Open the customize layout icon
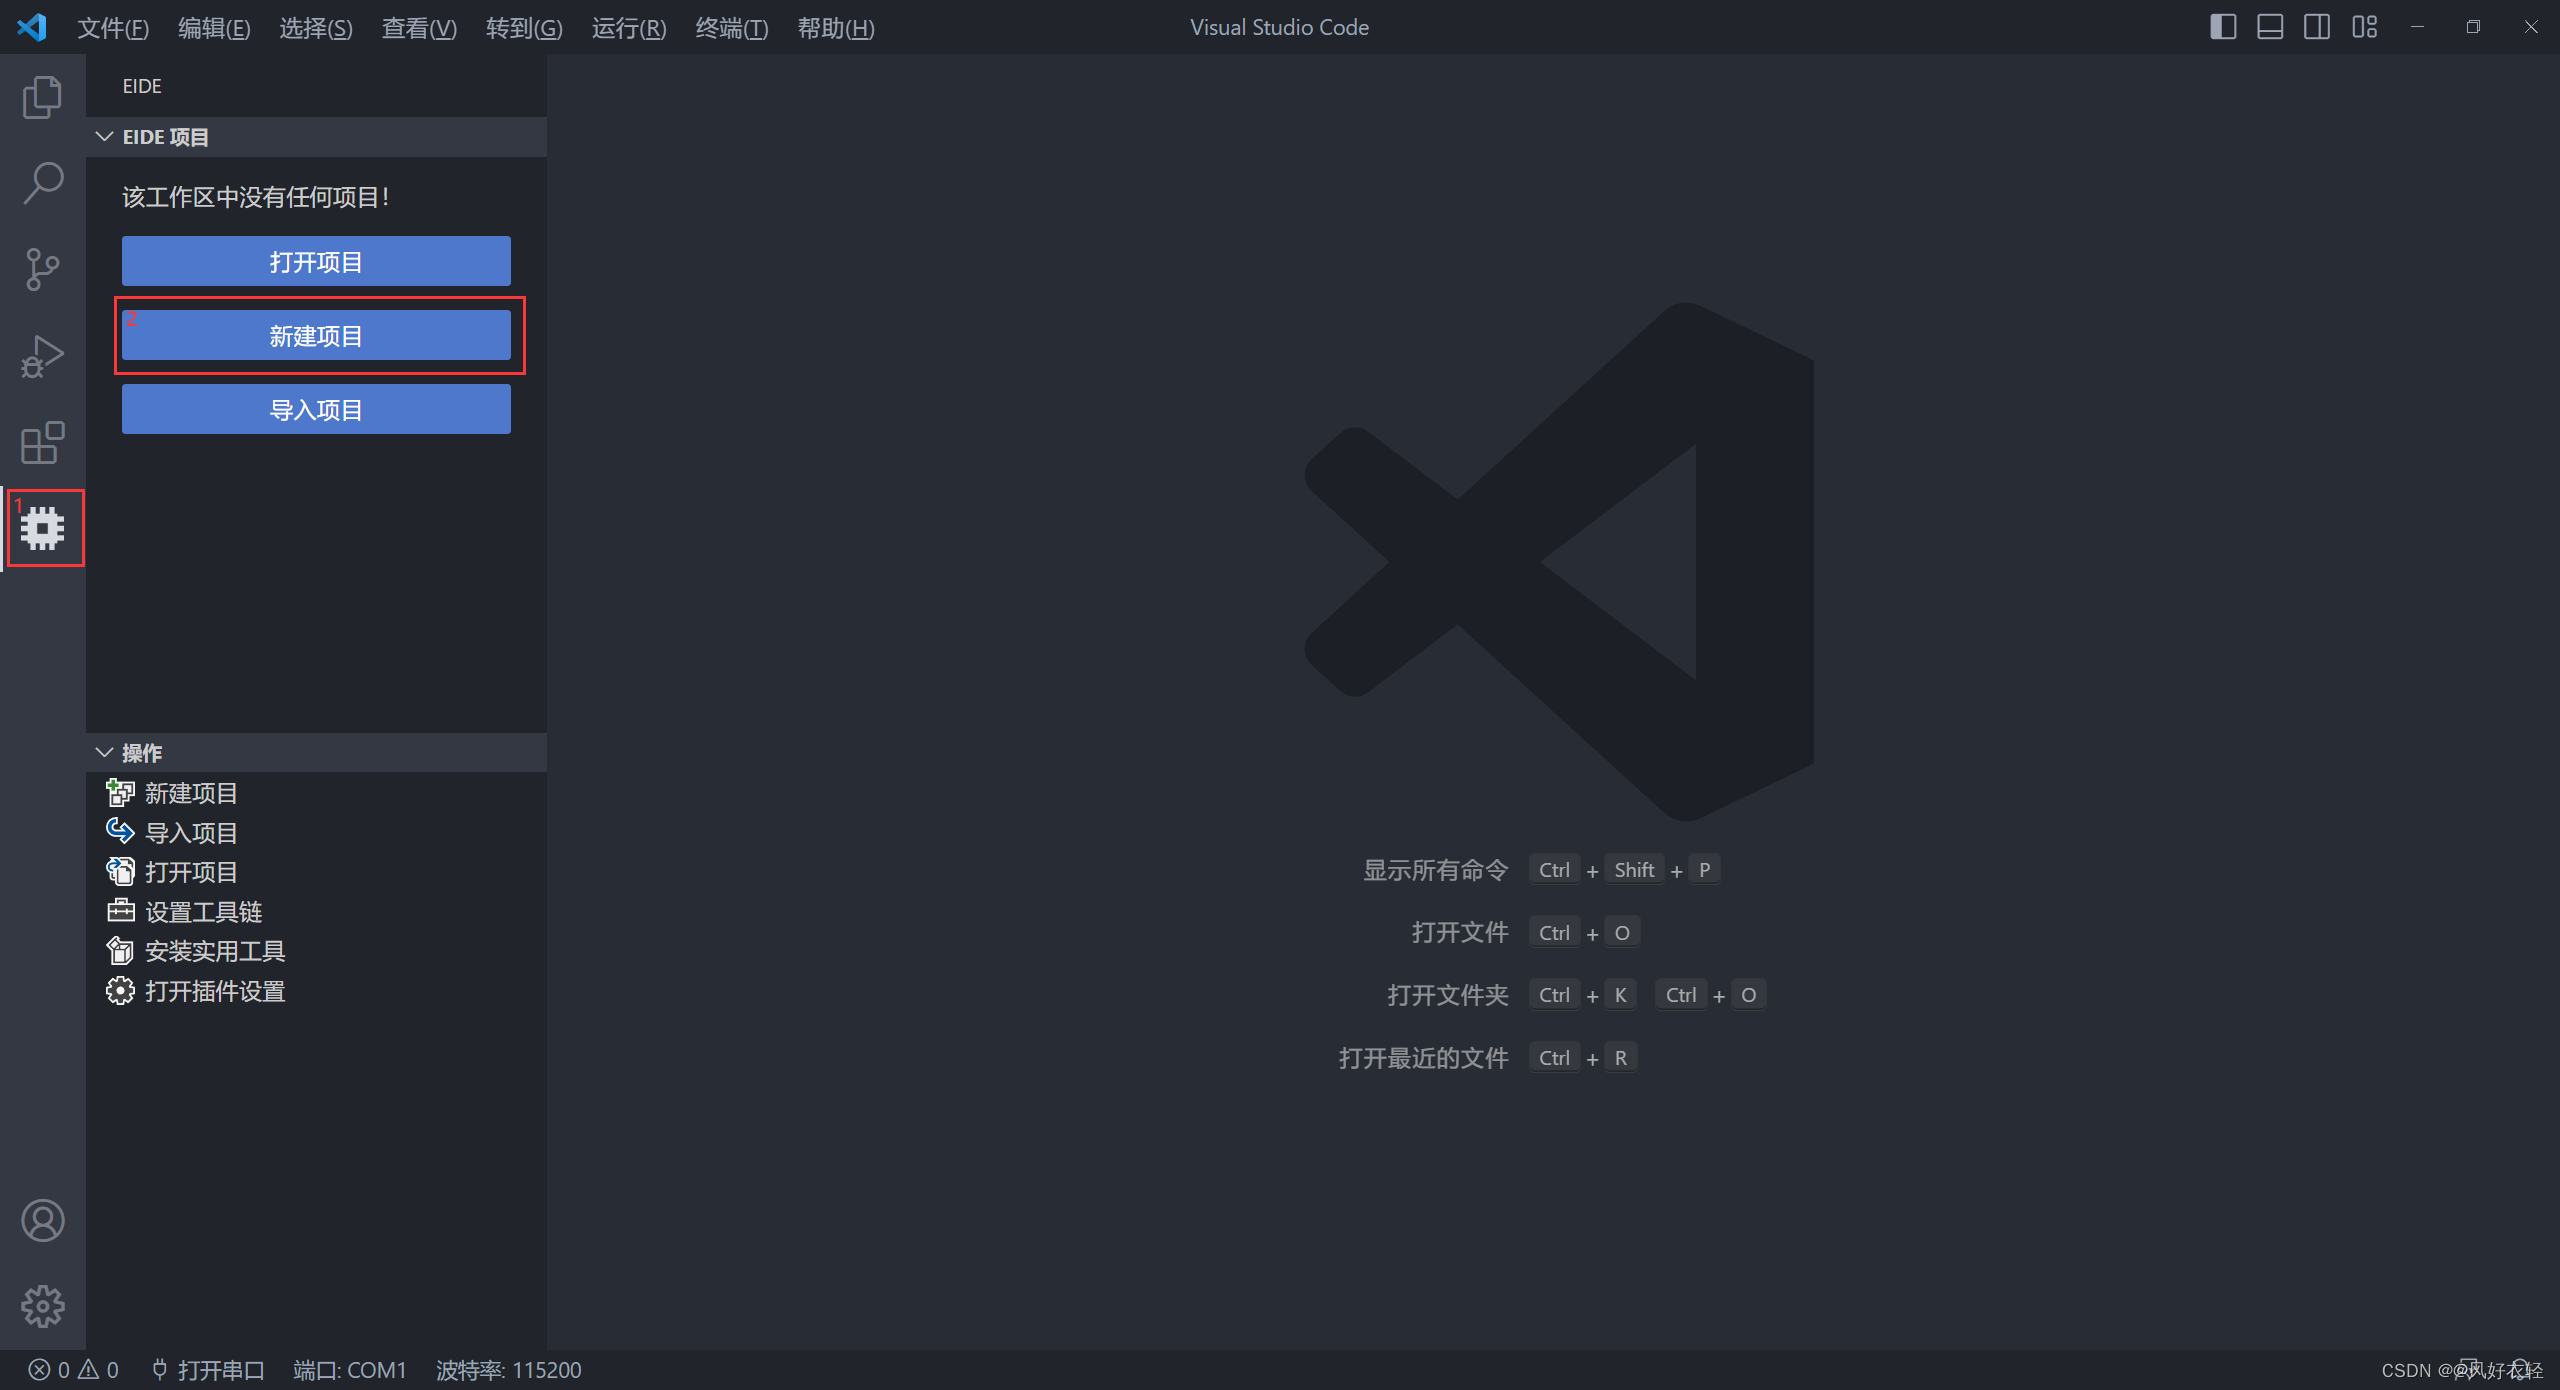Screen dimensions: 2560x1390 click(2365, 27)
